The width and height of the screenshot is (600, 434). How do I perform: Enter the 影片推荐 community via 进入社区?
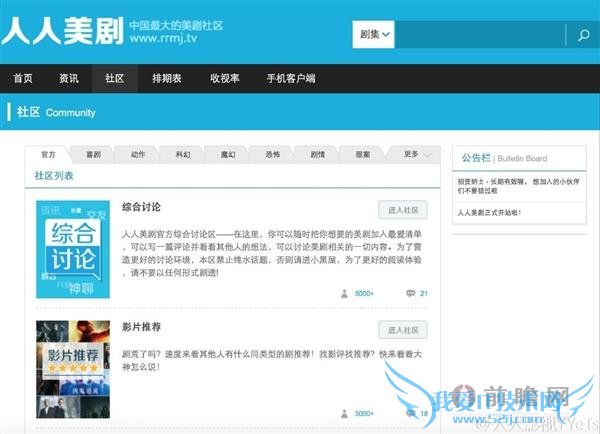click(x=403, y=330)
